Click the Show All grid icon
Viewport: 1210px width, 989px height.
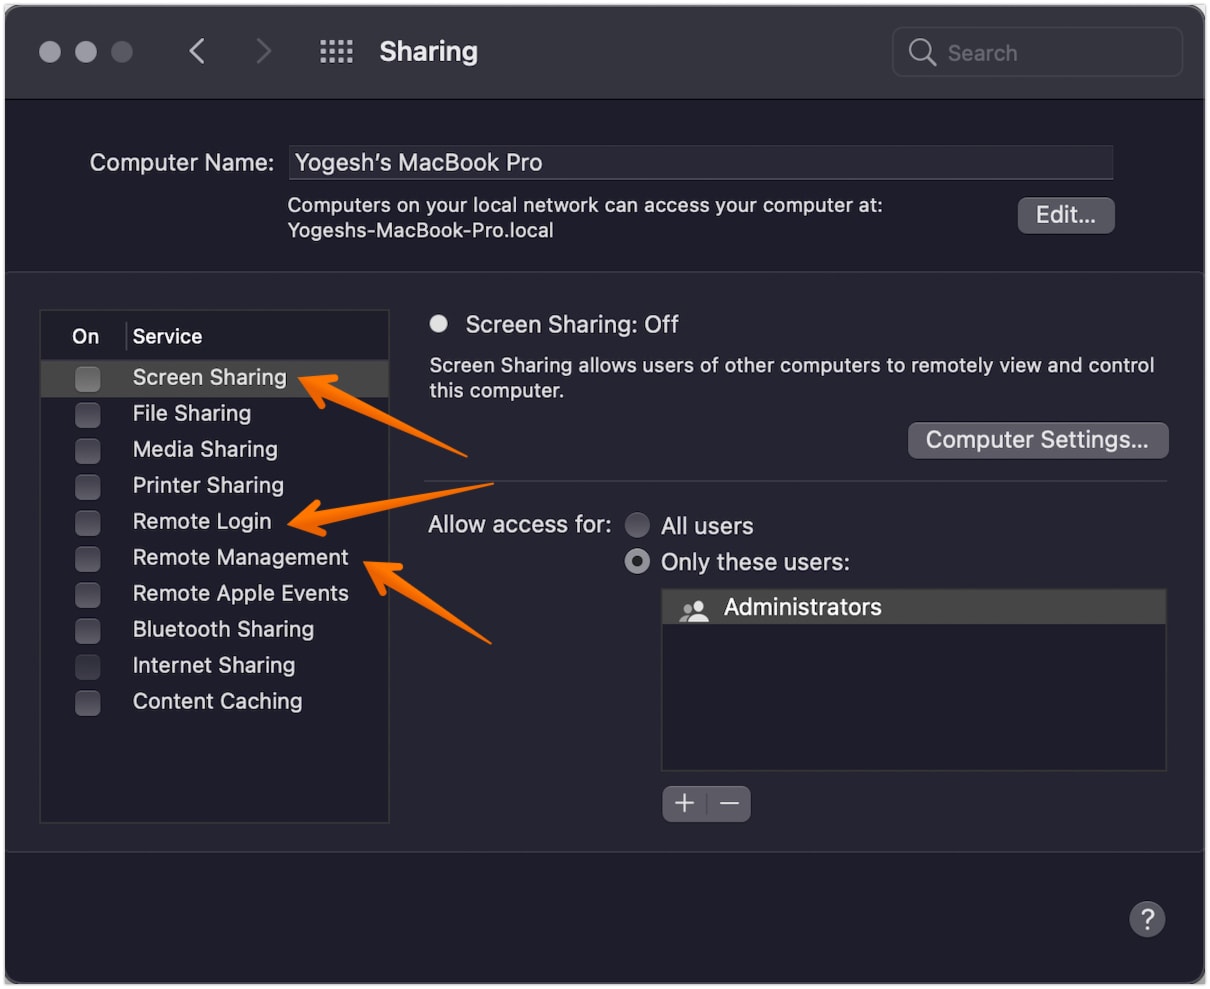tap(337, 51)
